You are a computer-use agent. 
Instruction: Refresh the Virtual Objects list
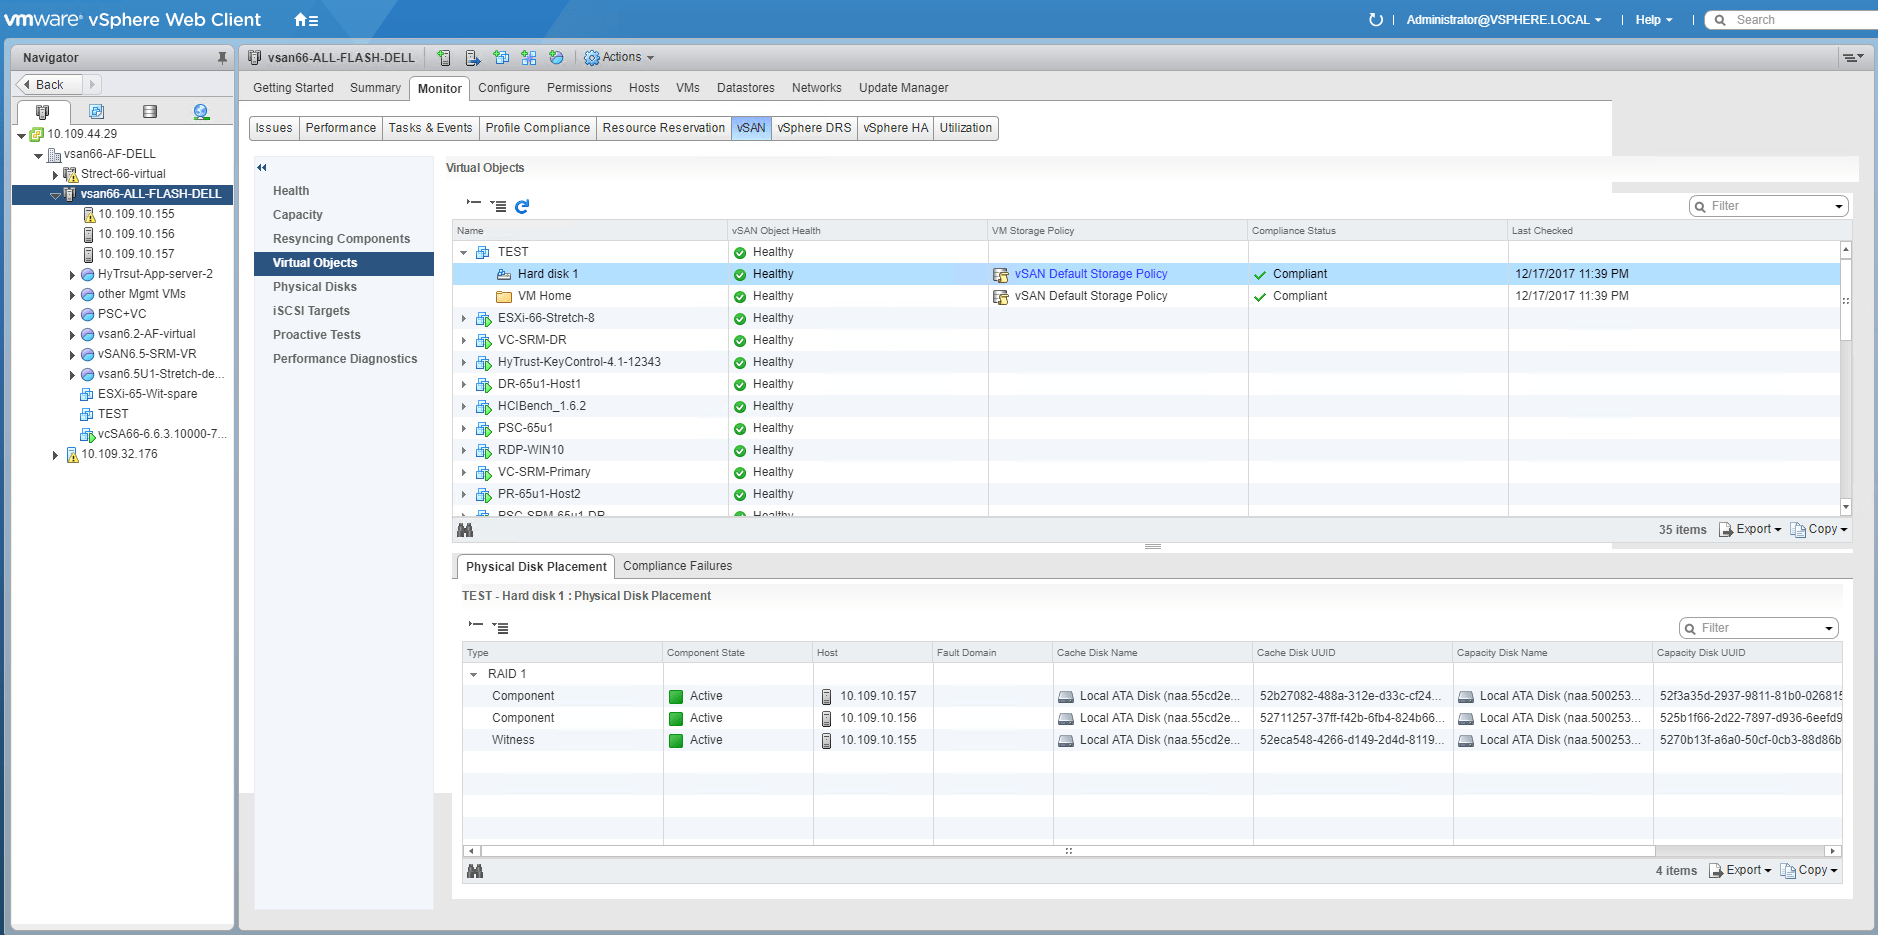pos(522,207)
